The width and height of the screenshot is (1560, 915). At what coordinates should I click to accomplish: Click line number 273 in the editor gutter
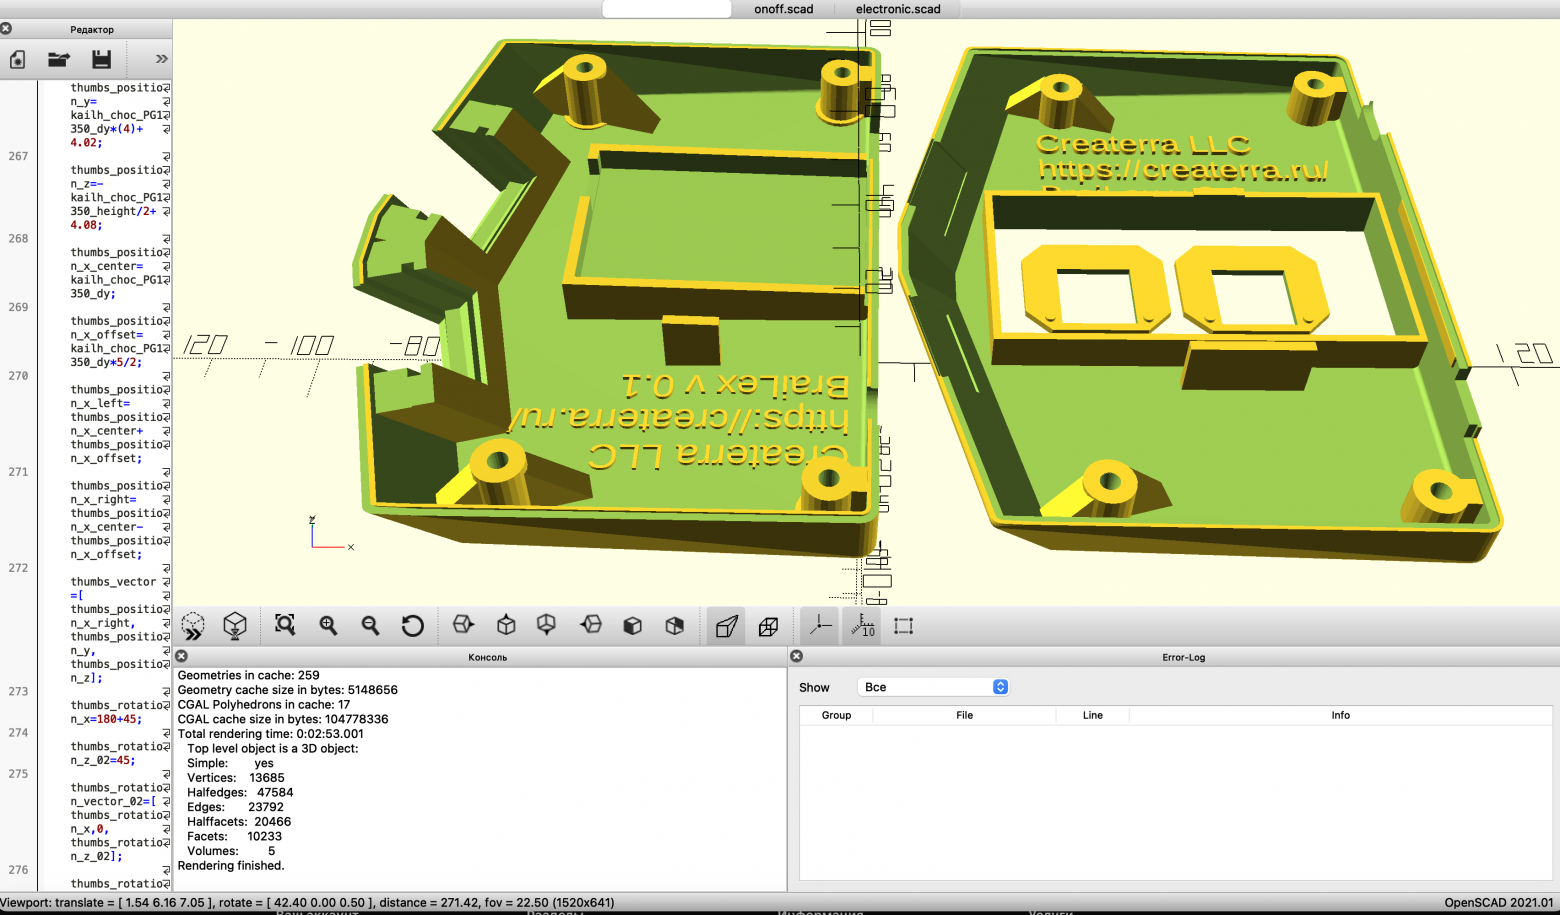pos(18,691)
